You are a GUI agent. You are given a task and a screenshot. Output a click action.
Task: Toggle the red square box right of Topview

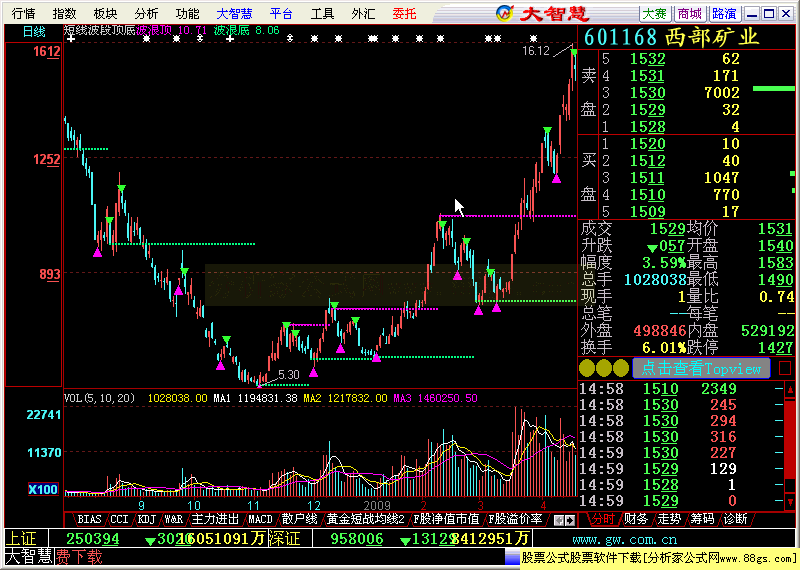(785, 367)
